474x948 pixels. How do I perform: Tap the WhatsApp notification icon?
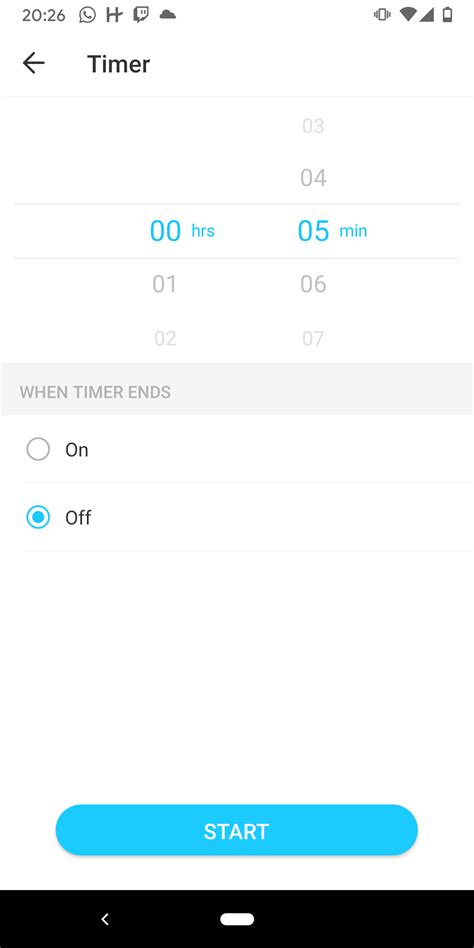pyautogui.click(x=88, y=15)
